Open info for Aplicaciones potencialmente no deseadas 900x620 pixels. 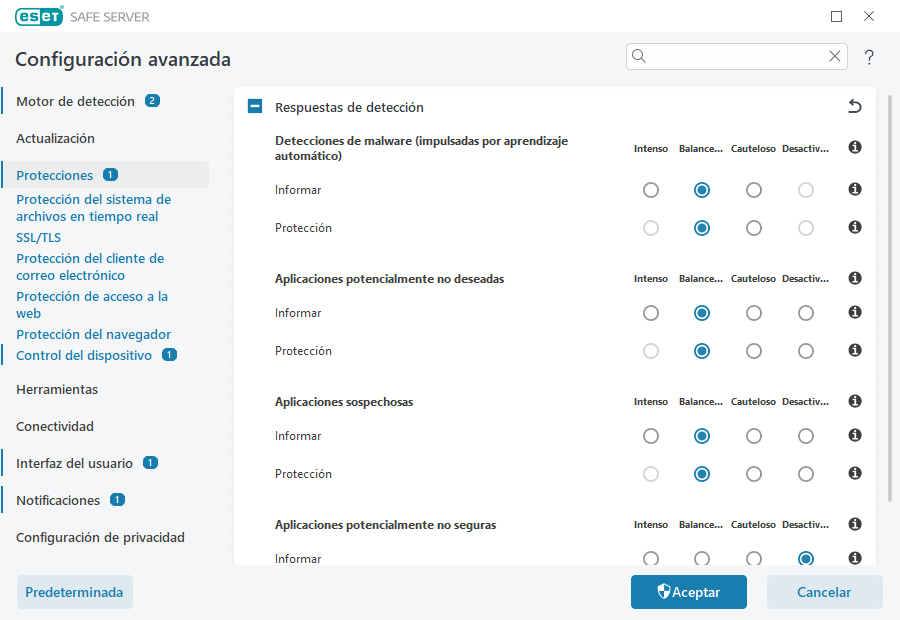point(855,278)
